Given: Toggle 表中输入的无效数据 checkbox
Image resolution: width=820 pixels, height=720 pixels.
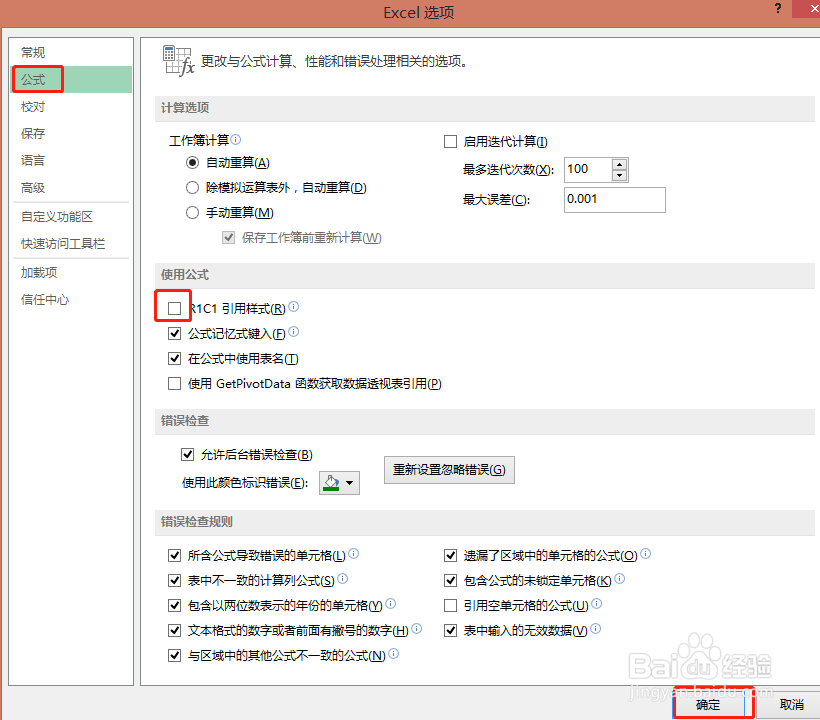Looking at the screenshot, I should 450,631.
